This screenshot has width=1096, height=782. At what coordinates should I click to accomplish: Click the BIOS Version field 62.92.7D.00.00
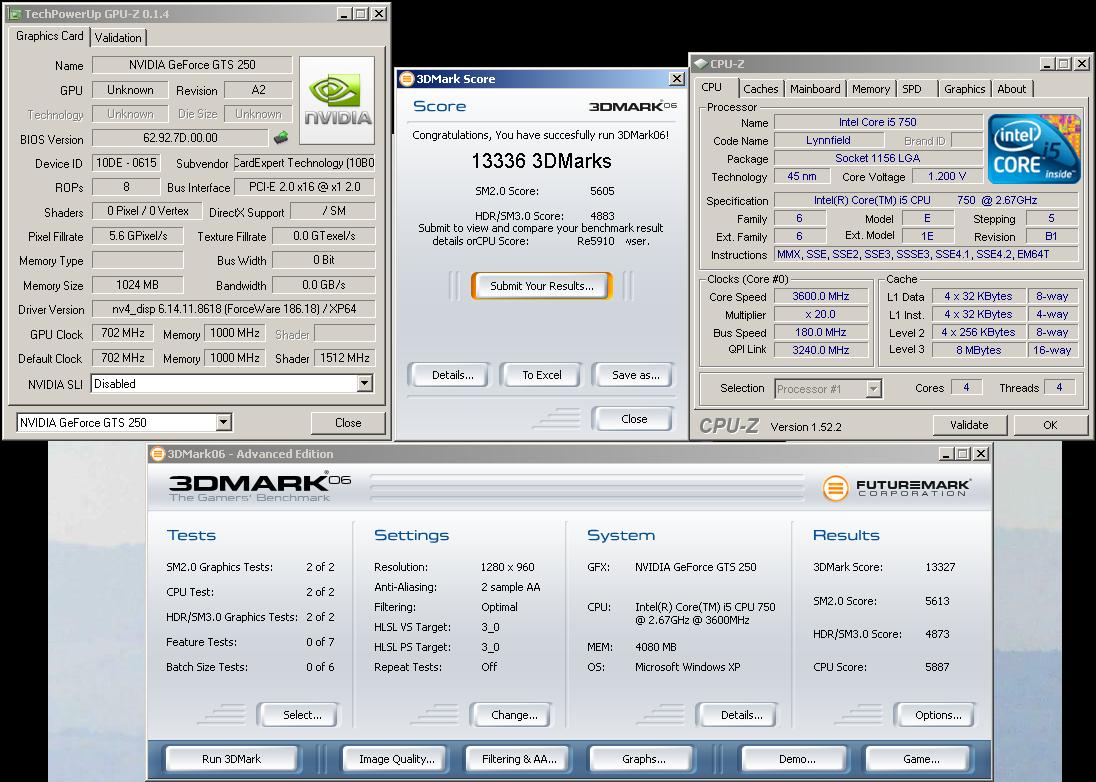180,138
